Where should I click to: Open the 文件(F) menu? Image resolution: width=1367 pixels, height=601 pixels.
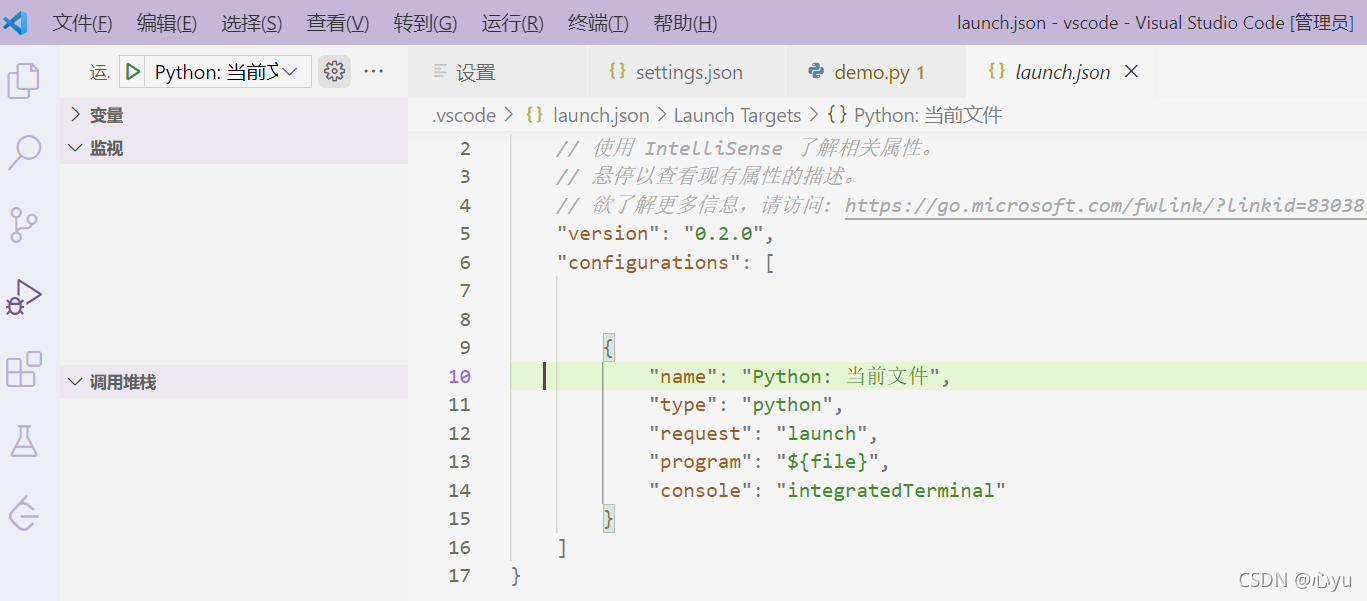point(82,23)
